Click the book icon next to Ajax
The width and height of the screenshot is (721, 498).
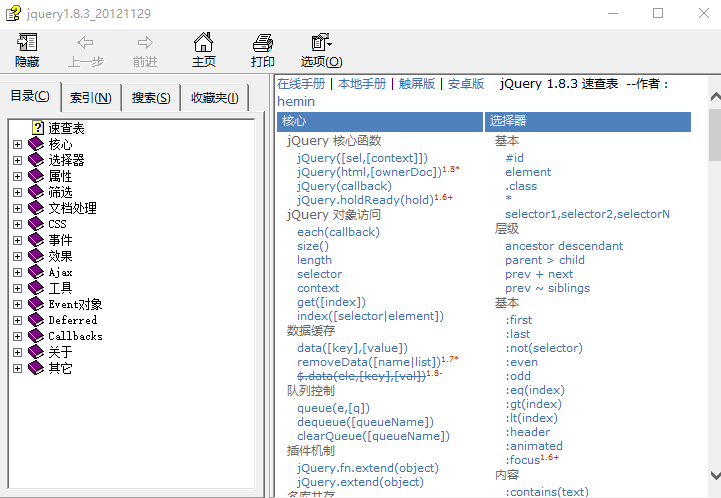click(37, 272)
